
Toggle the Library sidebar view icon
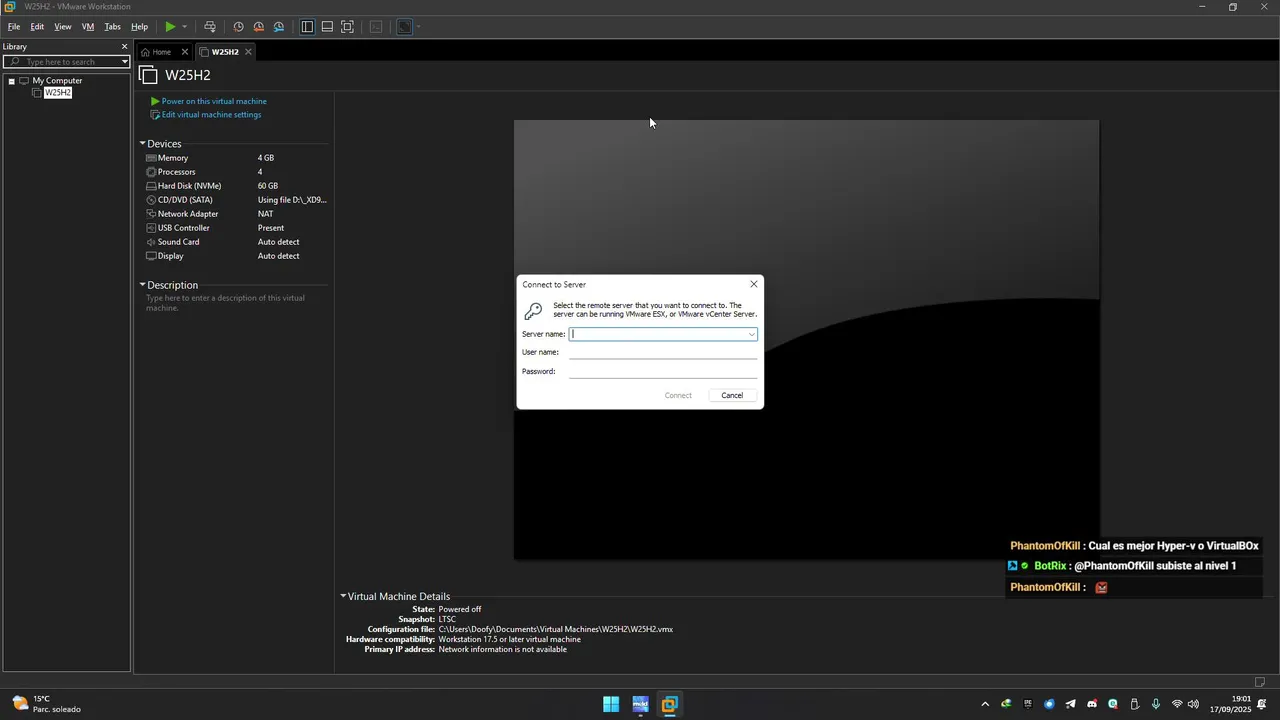pos(307,27)
